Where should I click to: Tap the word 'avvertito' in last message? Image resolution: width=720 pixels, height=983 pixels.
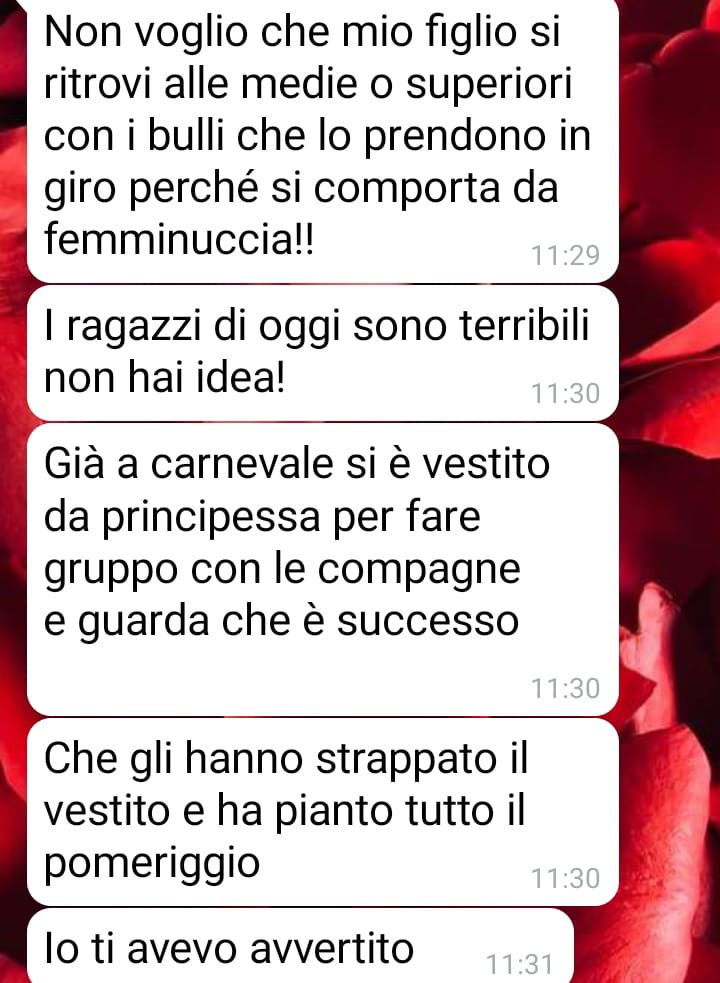[x=332, y=948]
